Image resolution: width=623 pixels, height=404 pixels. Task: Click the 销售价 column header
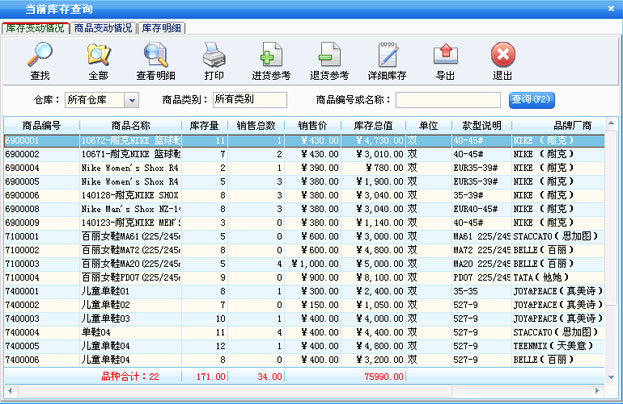[314, 125]
